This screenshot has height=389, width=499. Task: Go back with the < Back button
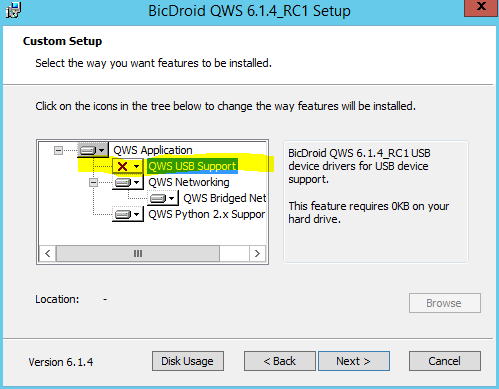point(279,361)
